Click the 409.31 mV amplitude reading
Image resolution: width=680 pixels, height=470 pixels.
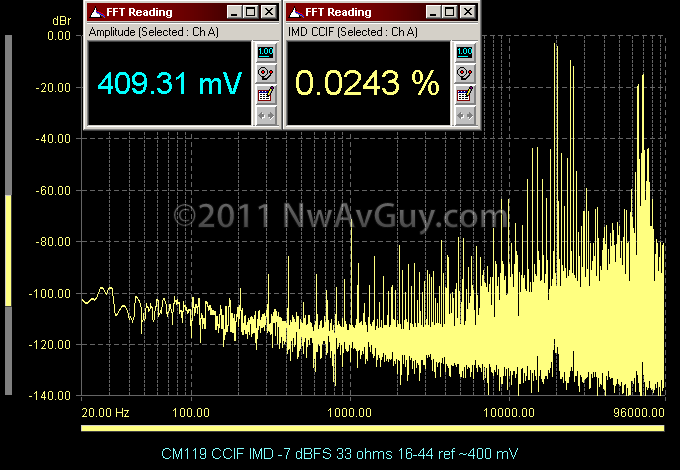(x=170, y=83)
